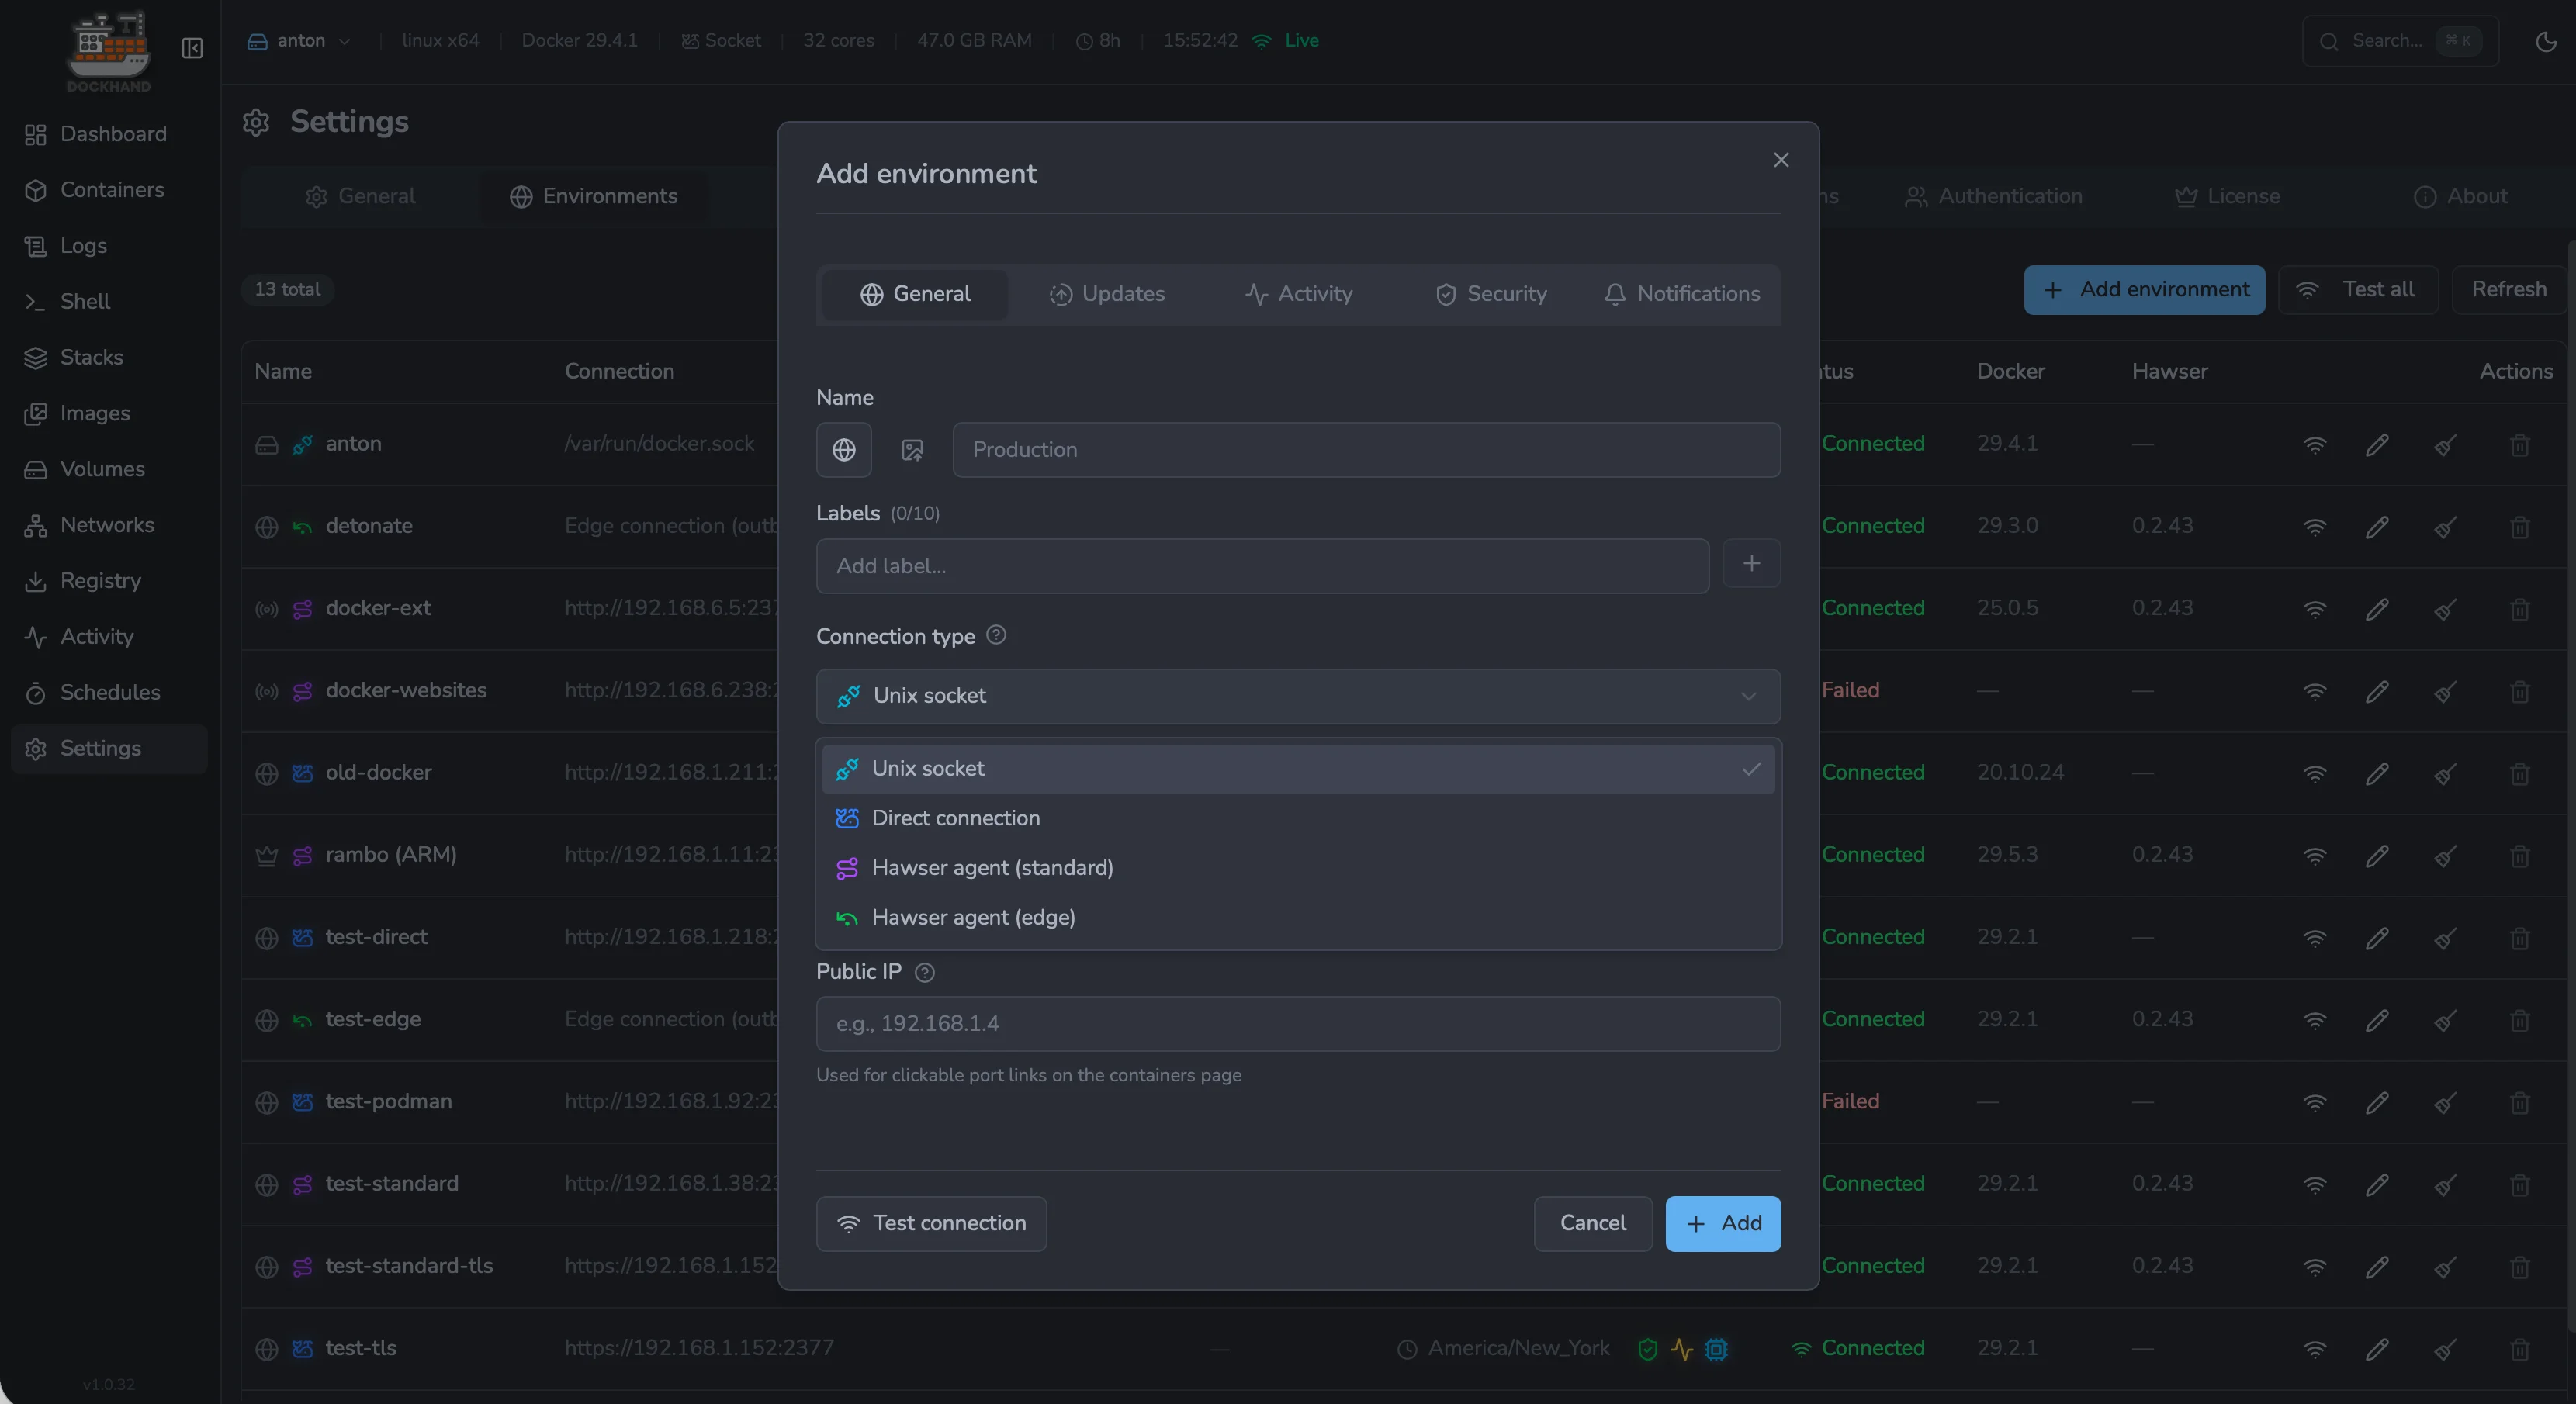This screenshot has width=2576, height=1404.
Task: Test connection wifi icon for docker-ext row
Action: pos(2315,609)
